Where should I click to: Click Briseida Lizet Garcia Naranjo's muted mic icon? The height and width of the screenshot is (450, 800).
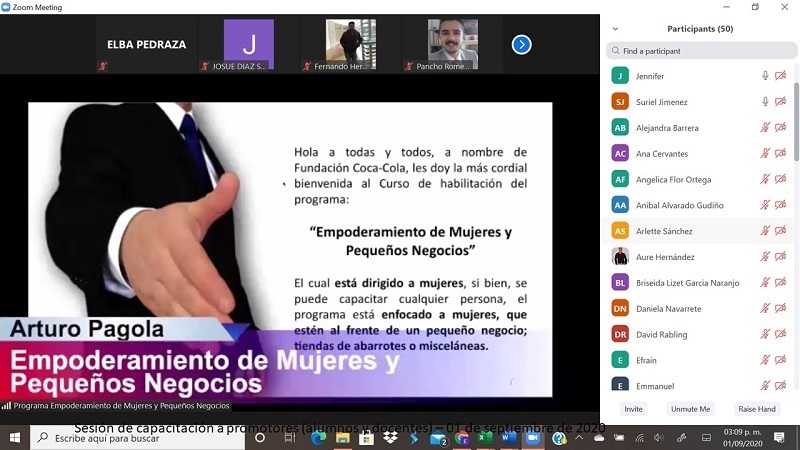[765, 283]
